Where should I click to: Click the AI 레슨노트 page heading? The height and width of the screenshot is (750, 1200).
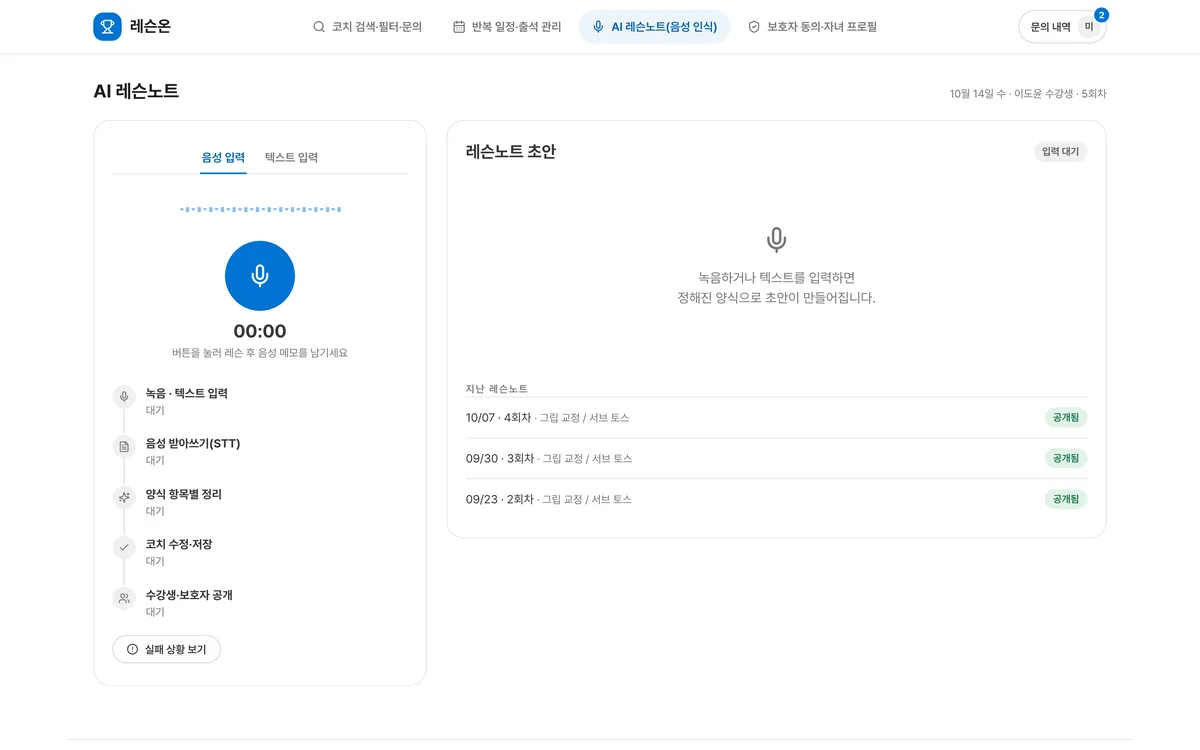tap(136, 91)
